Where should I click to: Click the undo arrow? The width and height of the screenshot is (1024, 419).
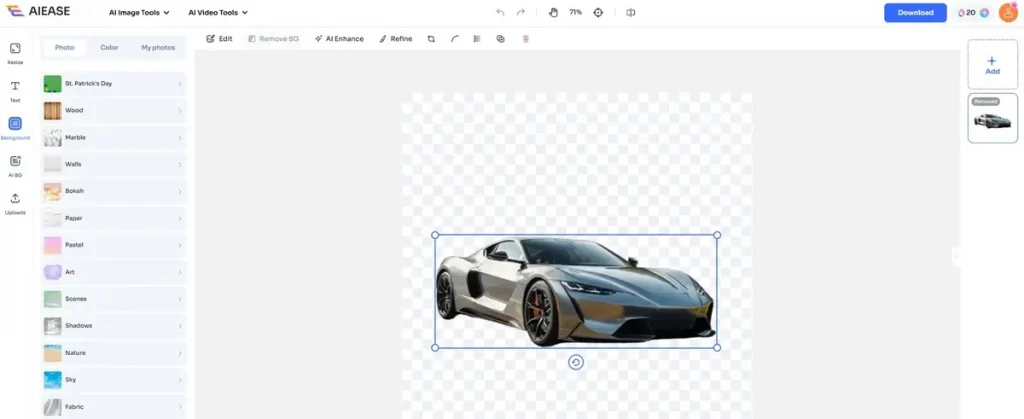point(501,13)
